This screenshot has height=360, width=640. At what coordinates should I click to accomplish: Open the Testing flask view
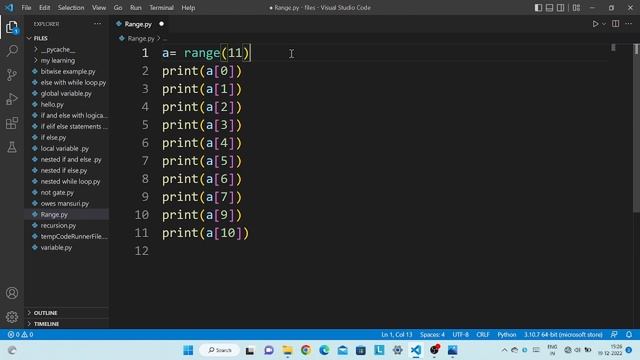pos(12,147)
